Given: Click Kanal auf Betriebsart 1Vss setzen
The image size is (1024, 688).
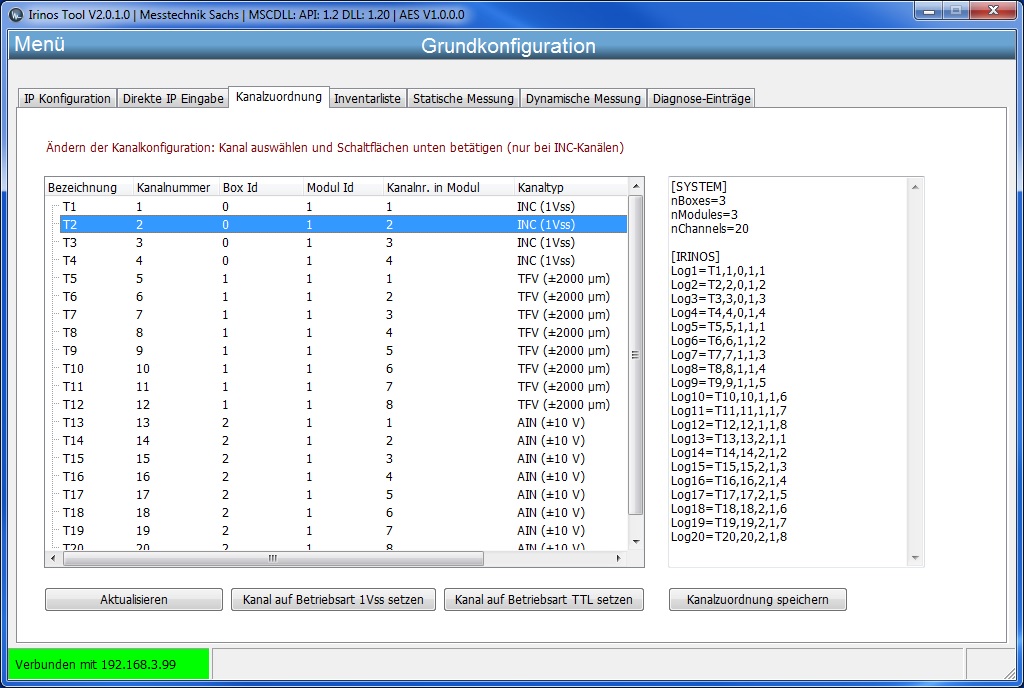Looking at the screenshot, I should coord(333,599).
